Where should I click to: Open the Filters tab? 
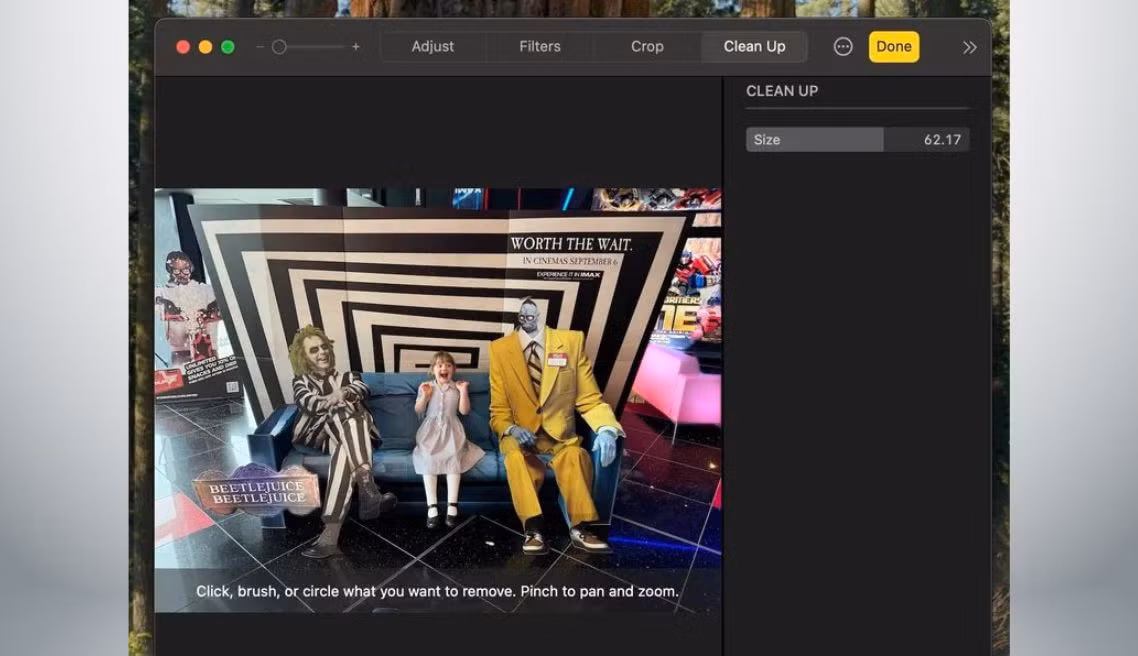pos(540,46)
